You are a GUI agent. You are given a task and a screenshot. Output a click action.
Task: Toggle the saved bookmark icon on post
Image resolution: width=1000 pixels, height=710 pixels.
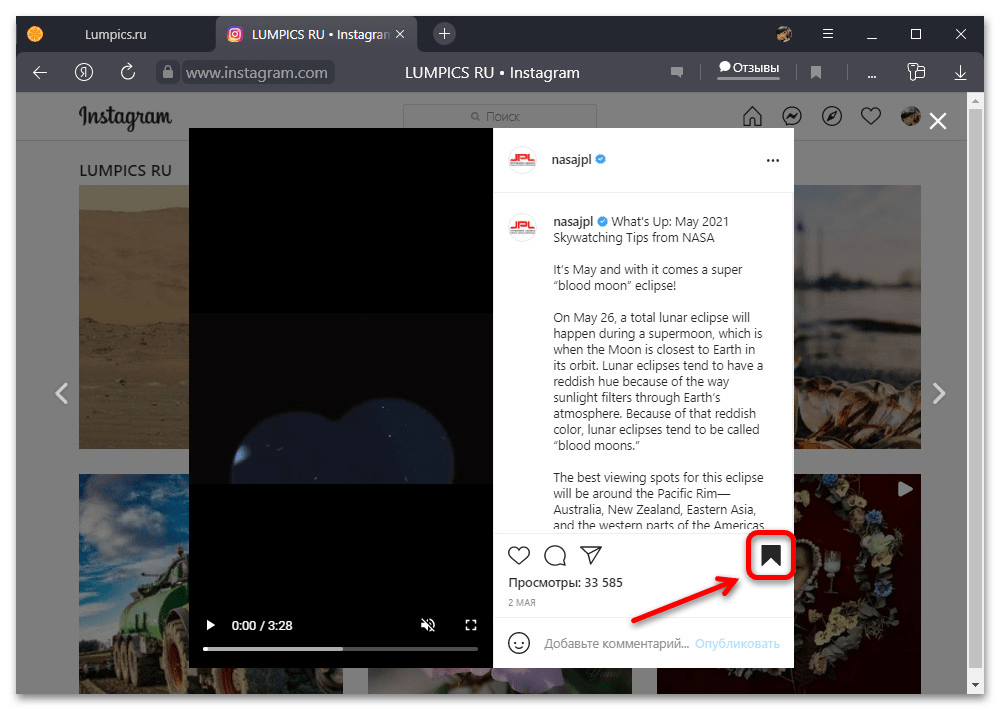pos(770,556)
